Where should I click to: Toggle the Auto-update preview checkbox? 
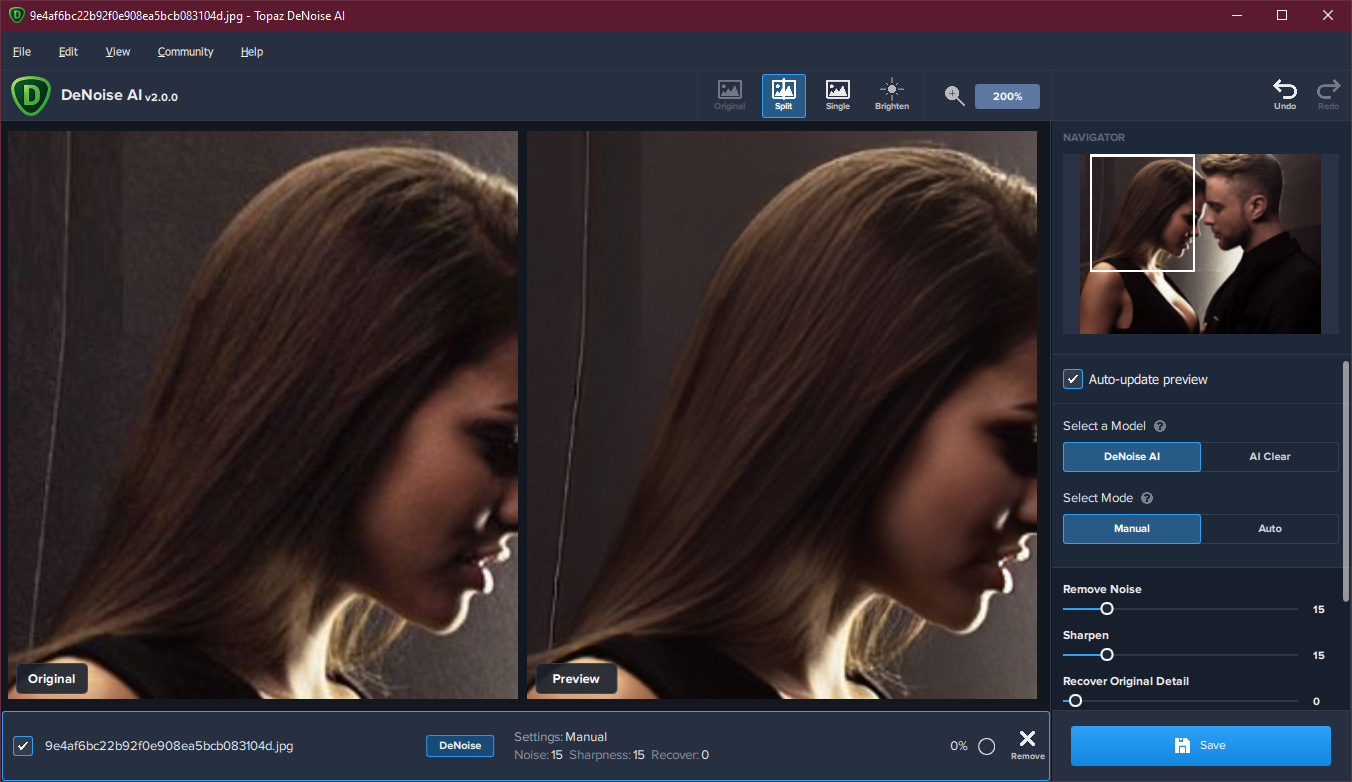pos(1073,379)
